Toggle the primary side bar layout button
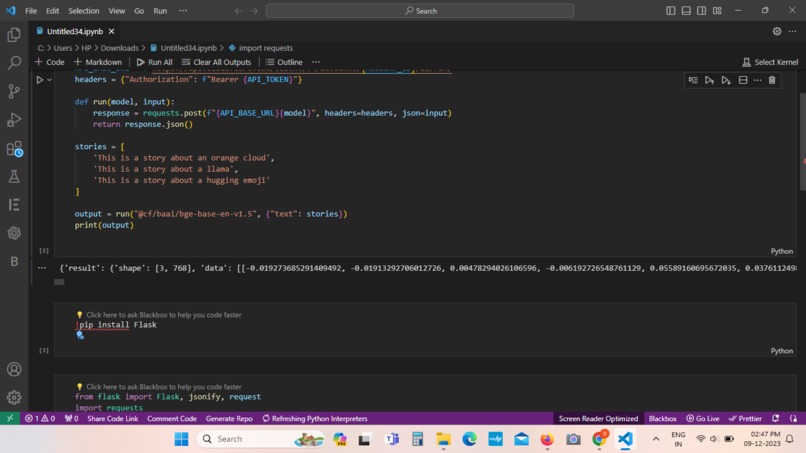Viewport: 806px width, 453px height. coord(671,11)
